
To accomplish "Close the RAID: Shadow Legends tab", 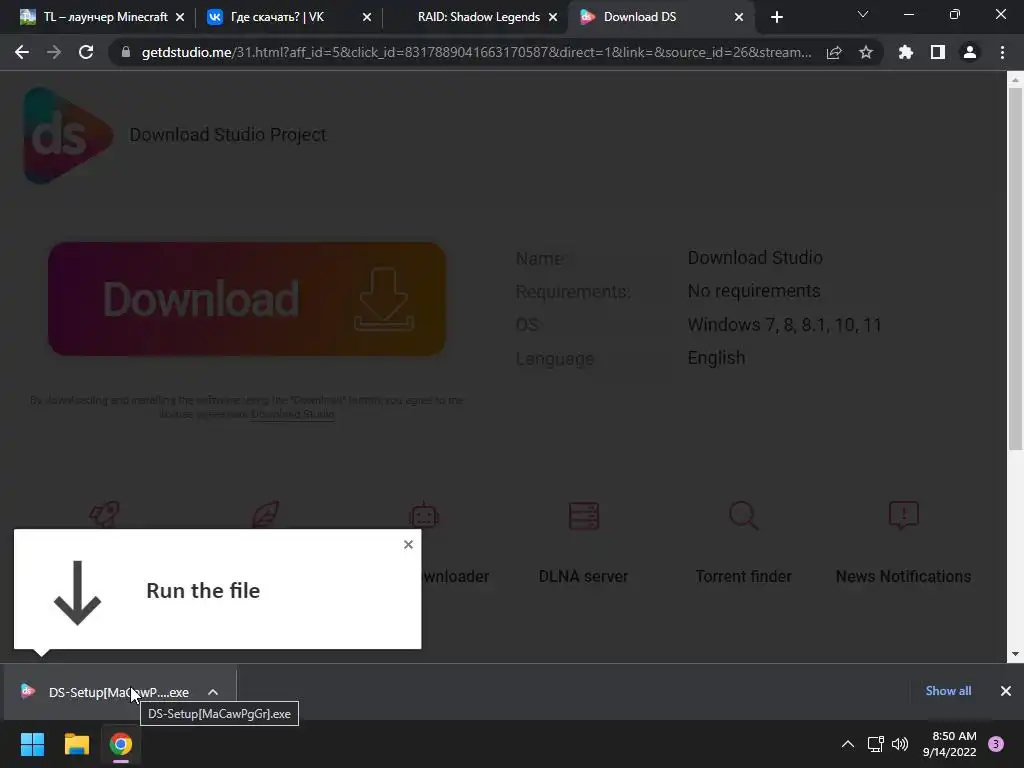I will 553,17.
